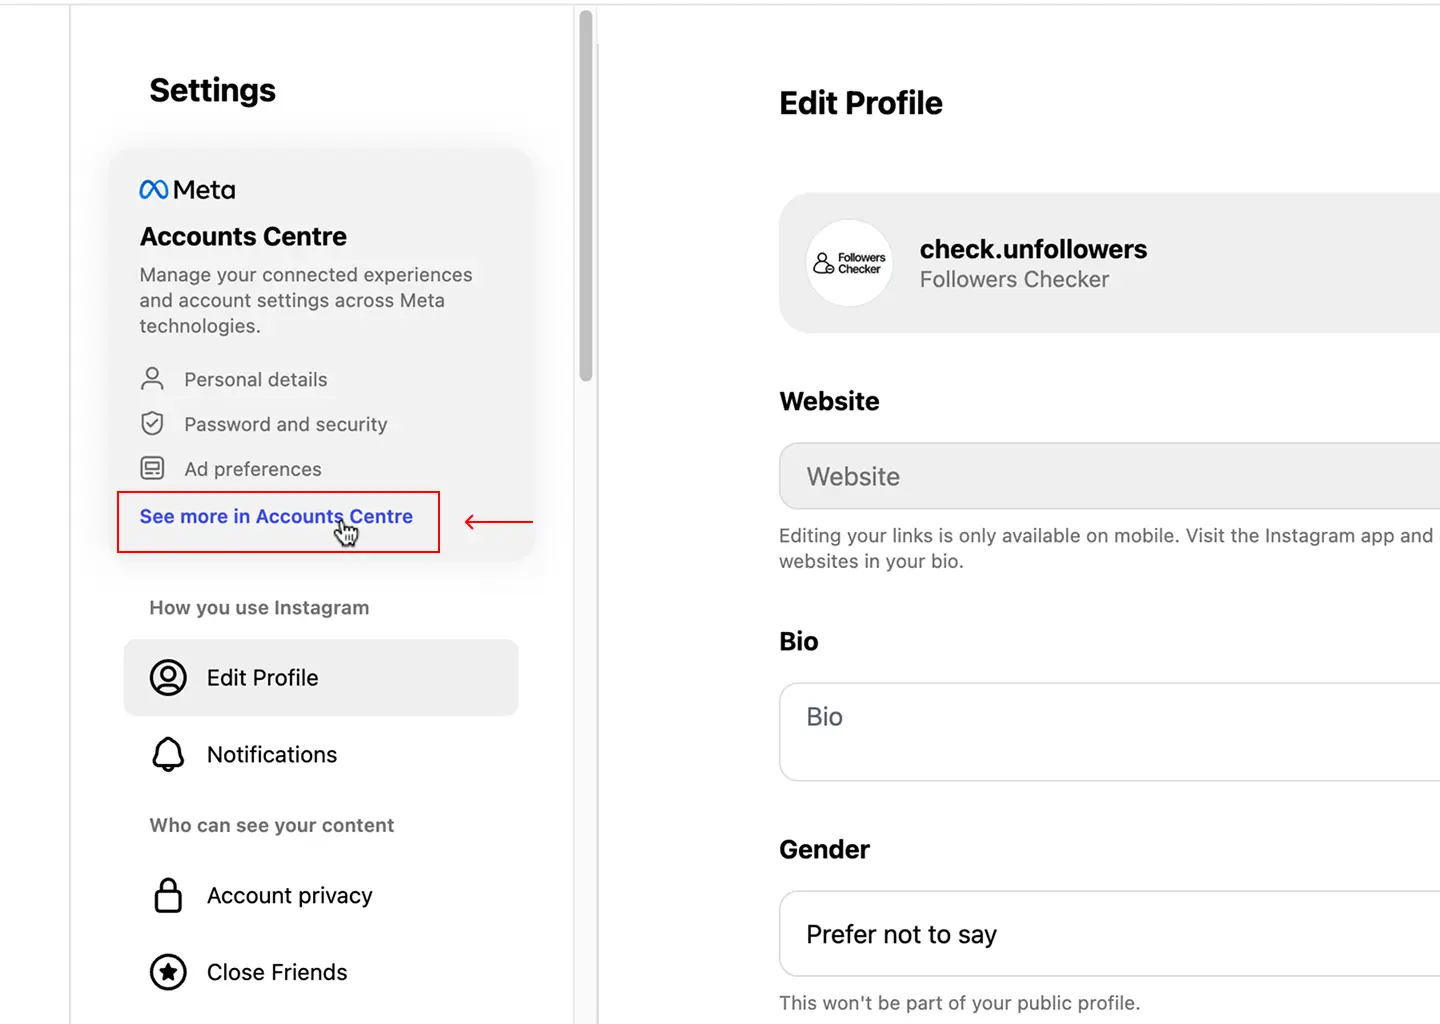Click the Close Friends star icon
The width and height of the screenshot is (1440, 1024).
pyautogui.click(x=168, y=972)
